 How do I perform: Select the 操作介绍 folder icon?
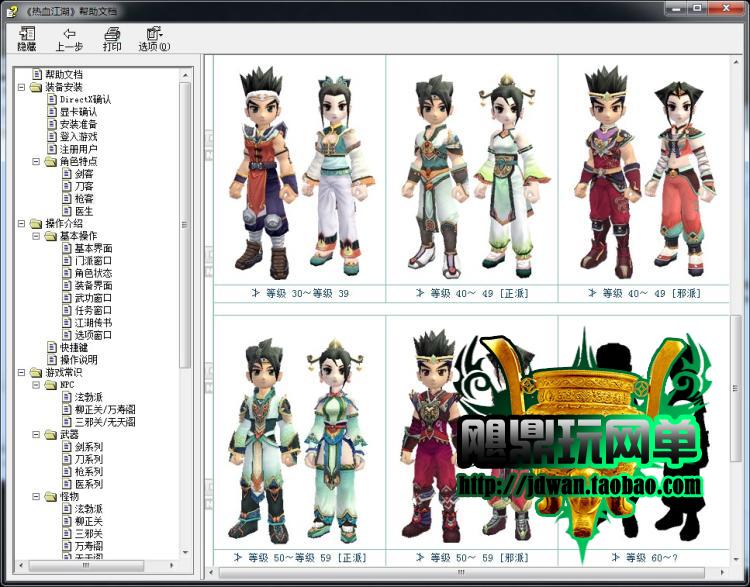coord(36,223)
